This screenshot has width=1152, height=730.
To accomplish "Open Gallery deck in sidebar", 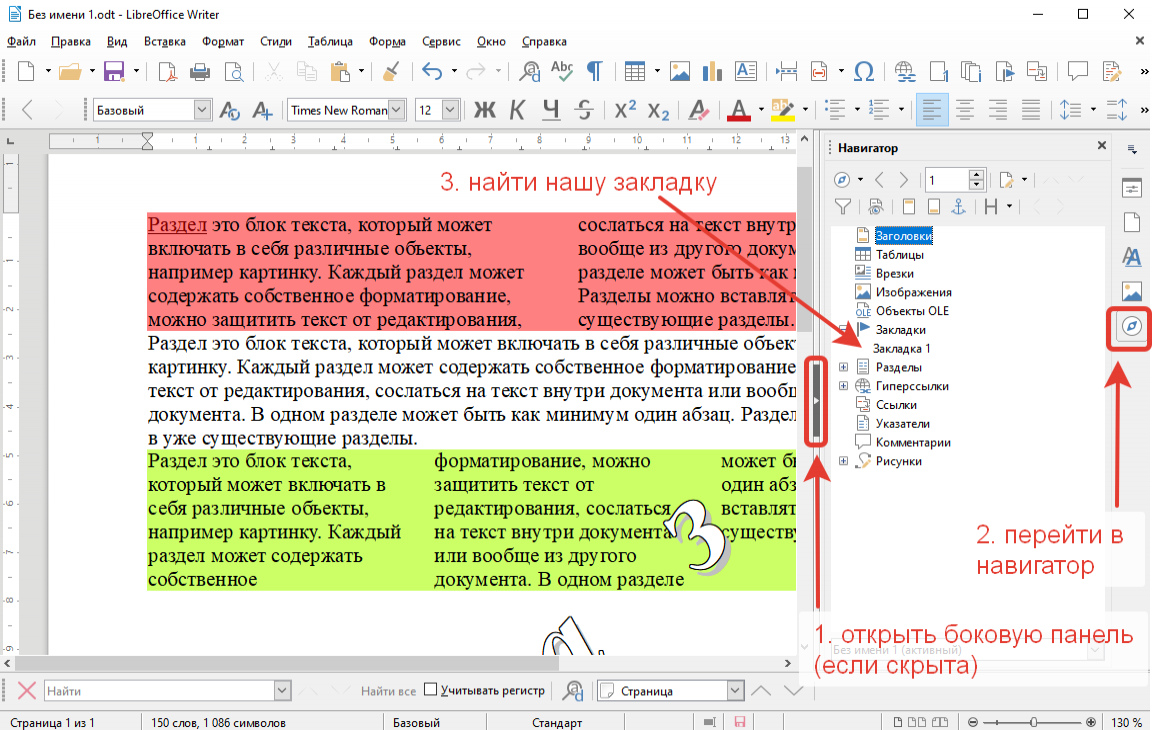I will coord(1131,292).
